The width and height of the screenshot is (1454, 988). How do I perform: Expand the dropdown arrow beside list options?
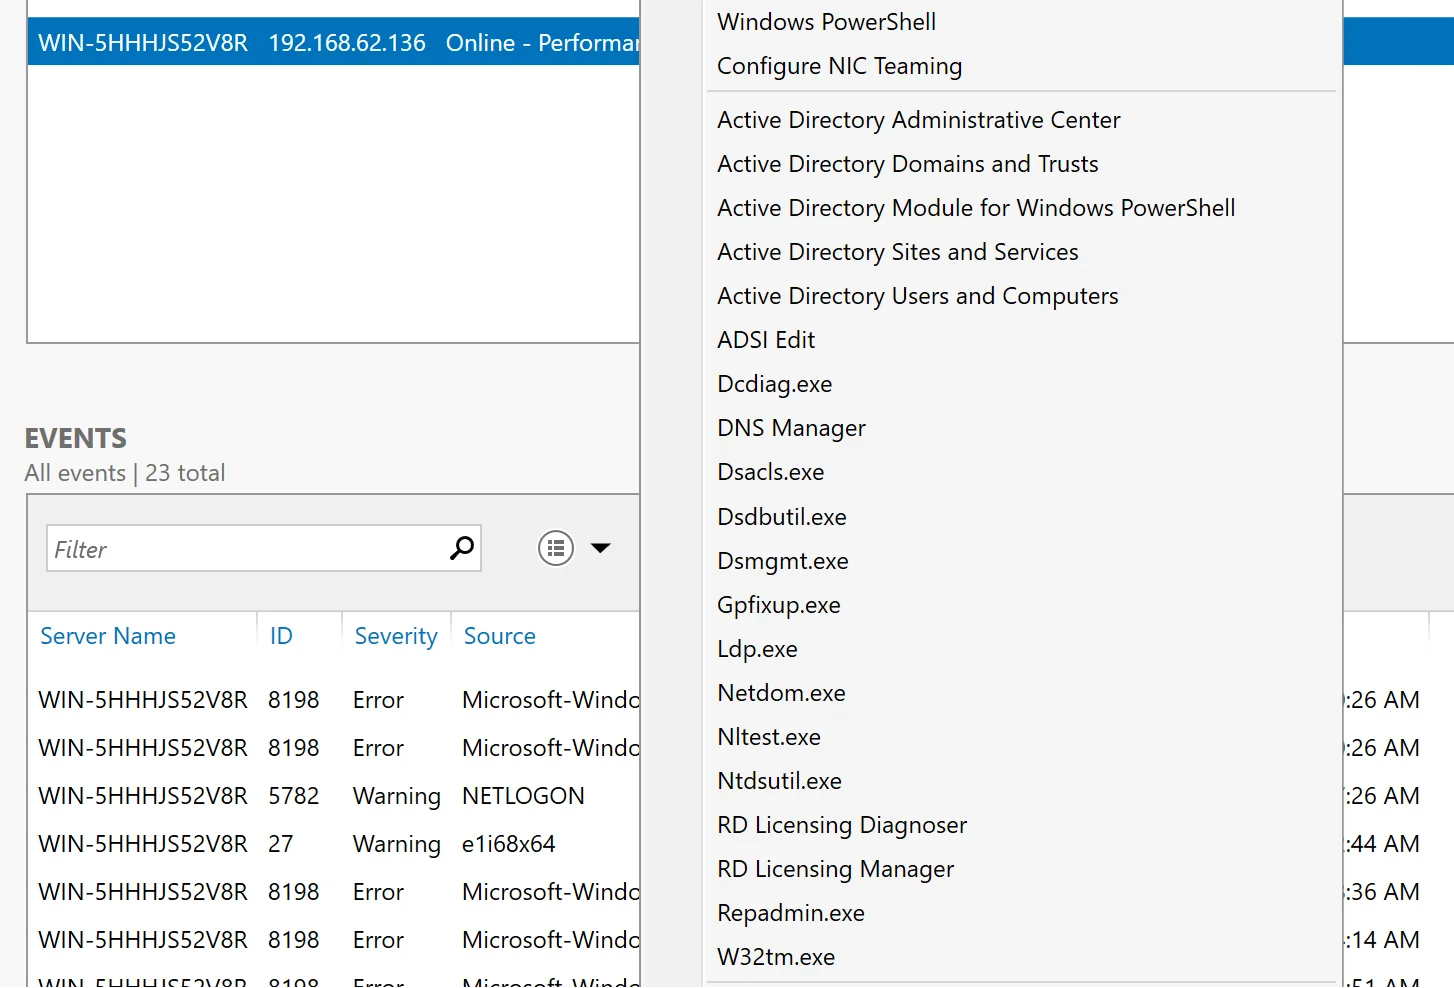tap(600, 548)
